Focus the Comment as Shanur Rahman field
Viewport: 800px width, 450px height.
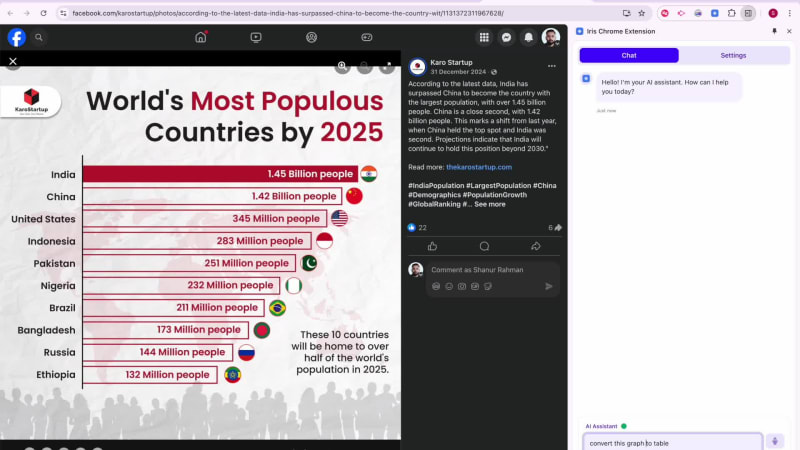coord(492,270)
